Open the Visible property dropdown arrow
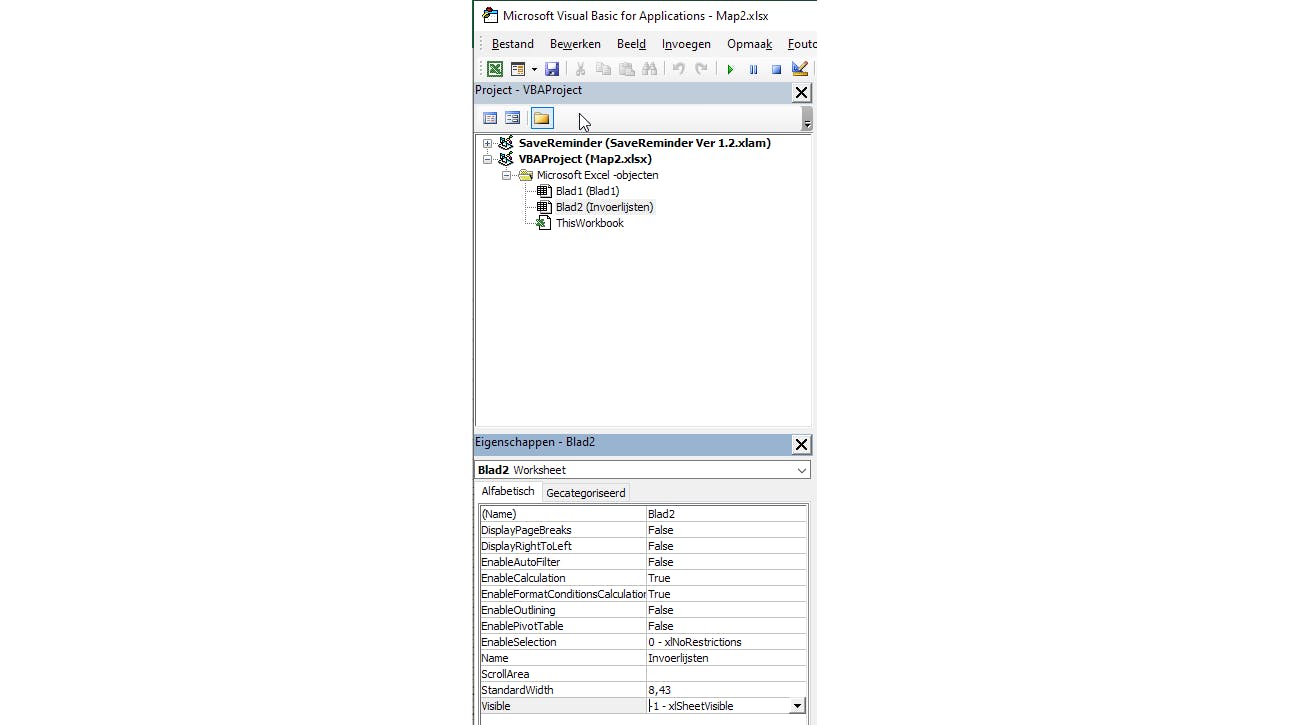This screenshot has height=725, width=1289. [x=797, y=706]
